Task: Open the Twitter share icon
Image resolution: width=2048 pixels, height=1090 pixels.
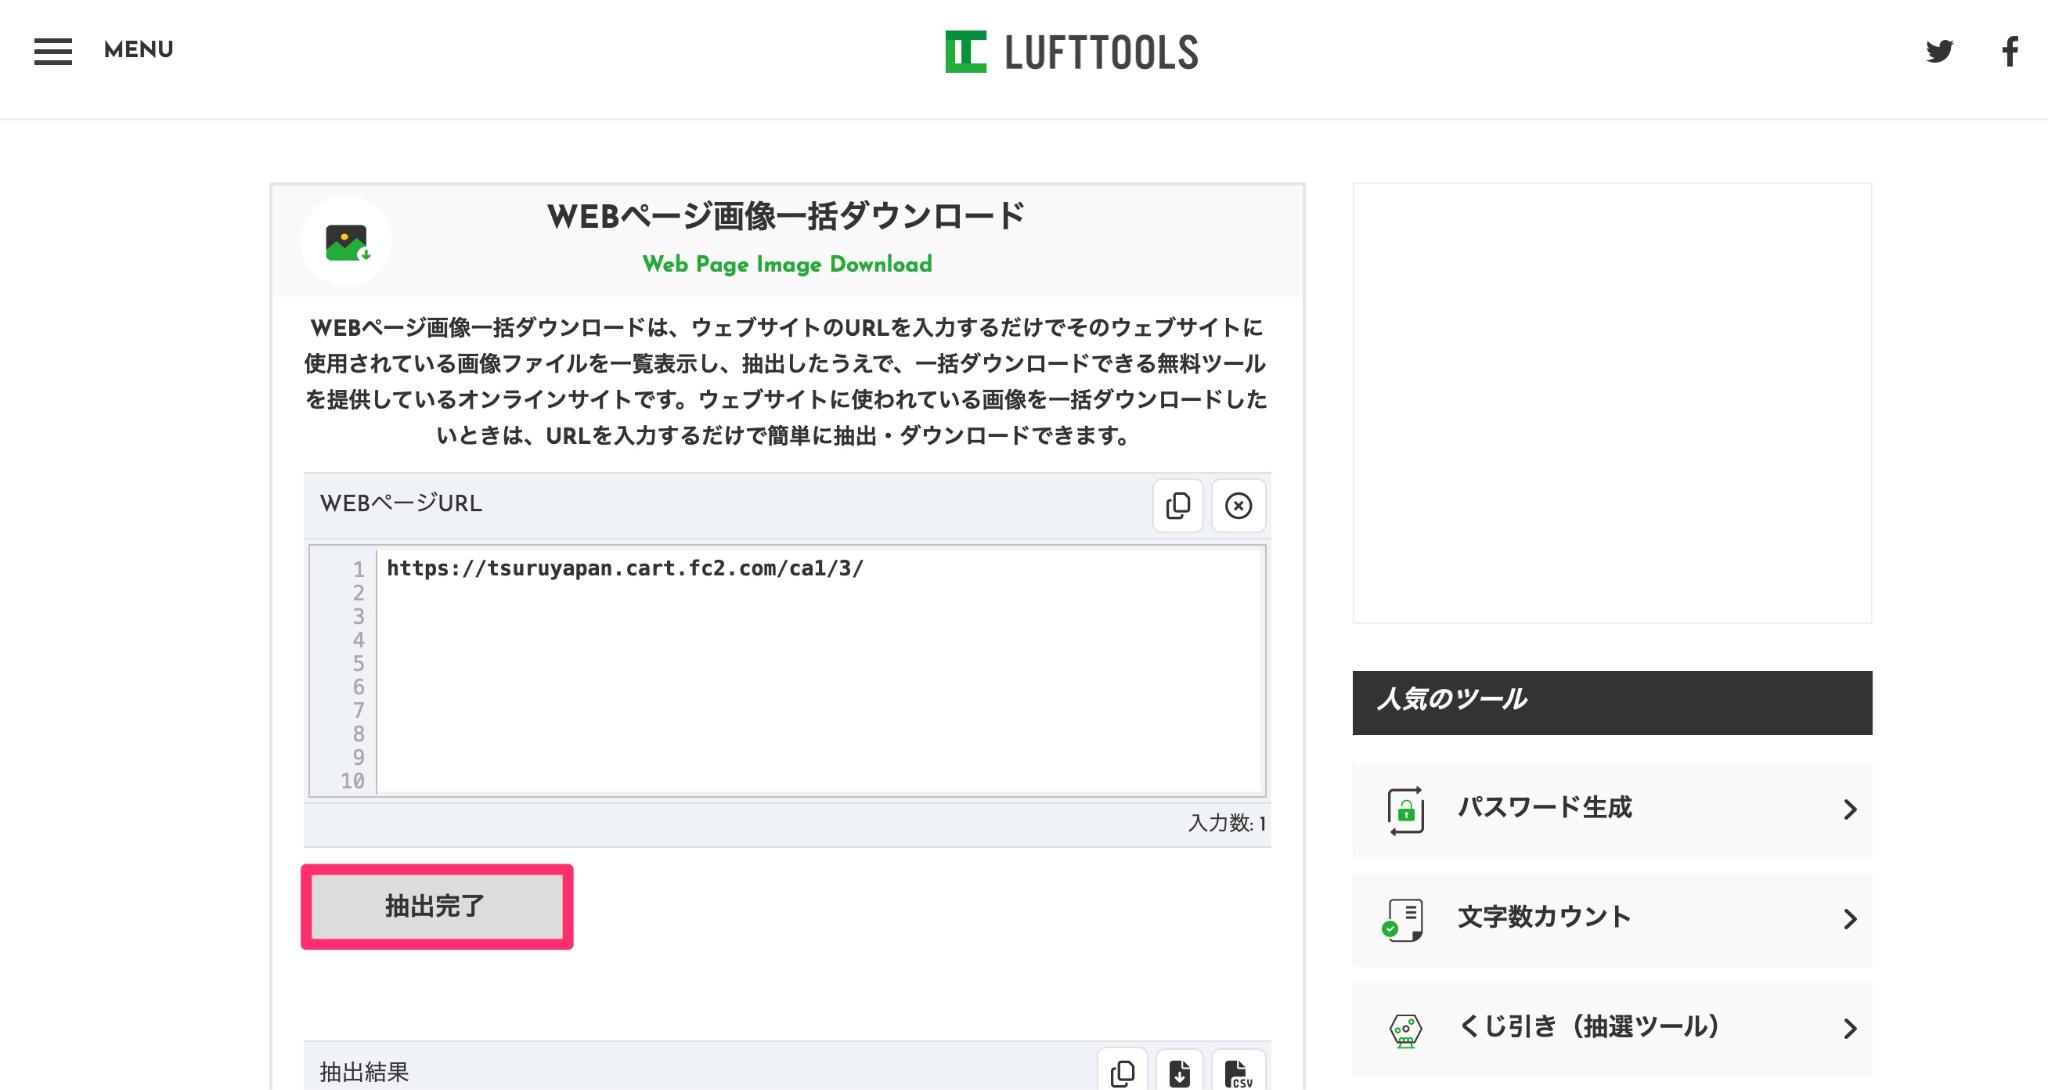Action: (x=1939, y=51)
